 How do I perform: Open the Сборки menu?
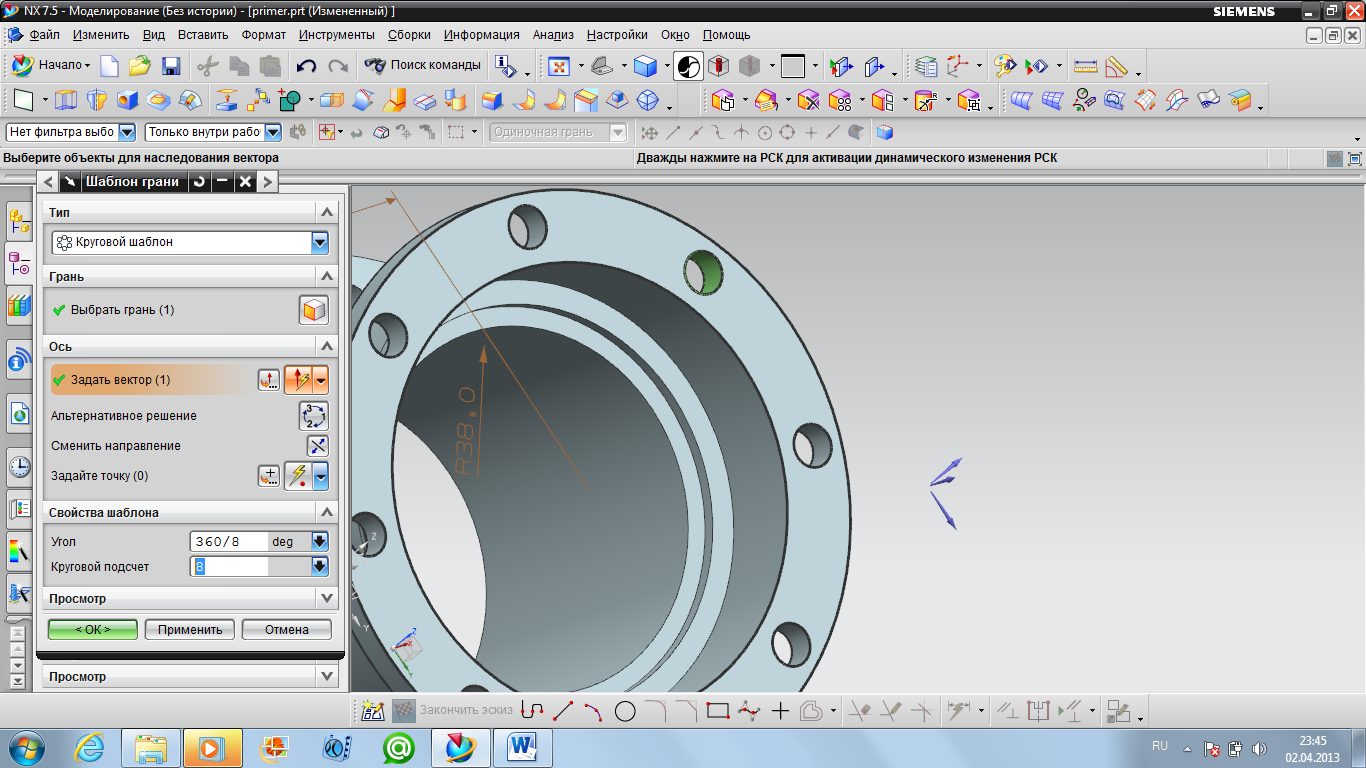pyautogui.click(x=409, y=34)
